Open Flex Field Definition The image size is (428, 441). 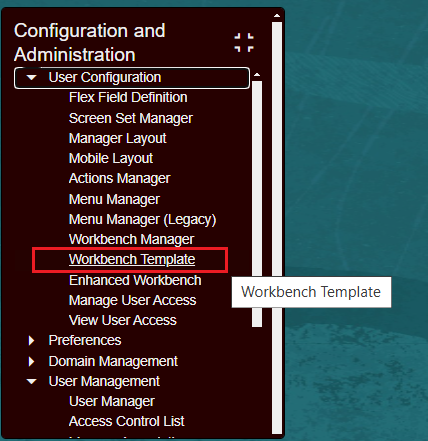click(x=128, y=98)
